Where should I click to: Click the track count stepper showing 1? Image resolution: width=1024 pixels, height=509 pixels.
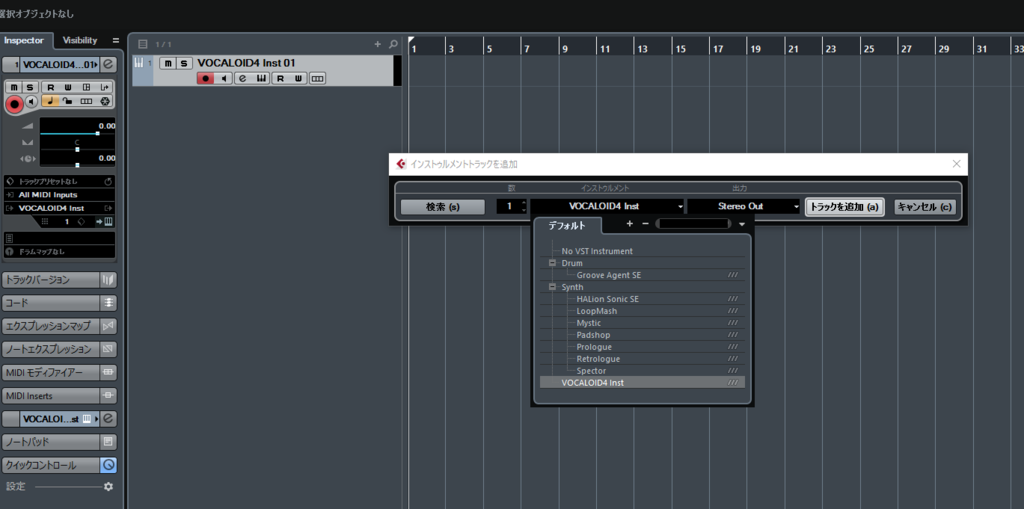511,206
